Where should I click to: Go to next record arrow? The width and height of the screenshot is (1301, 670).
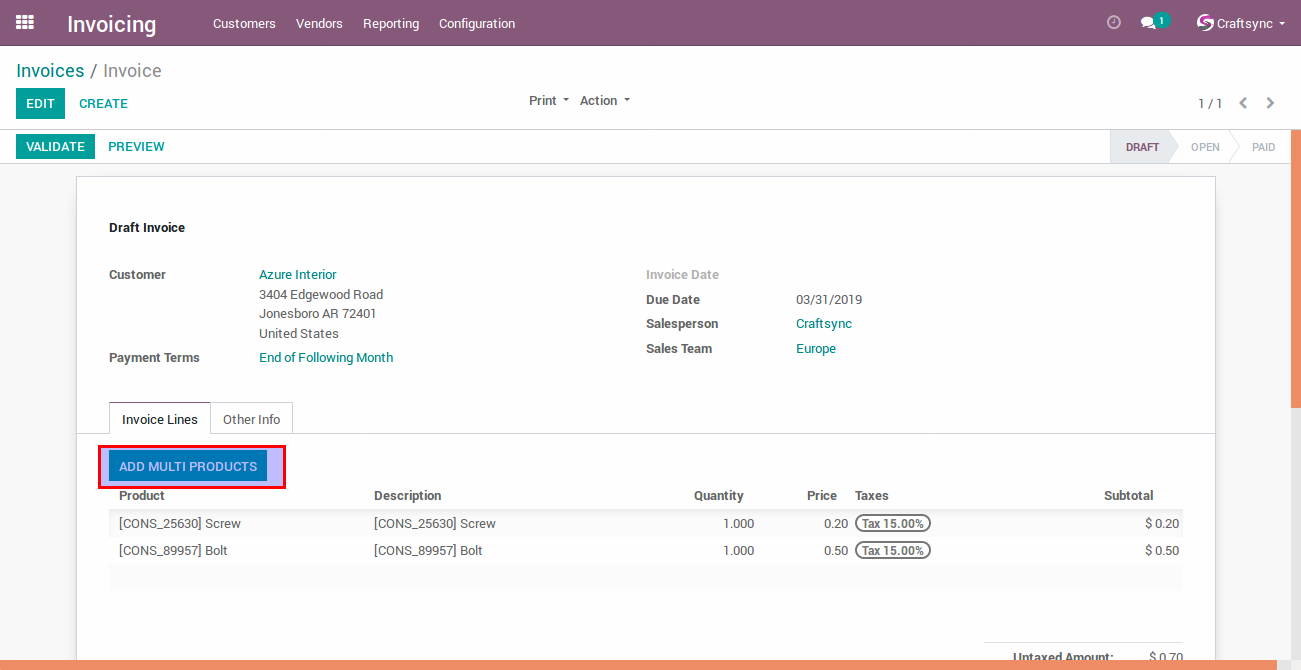1270,103
